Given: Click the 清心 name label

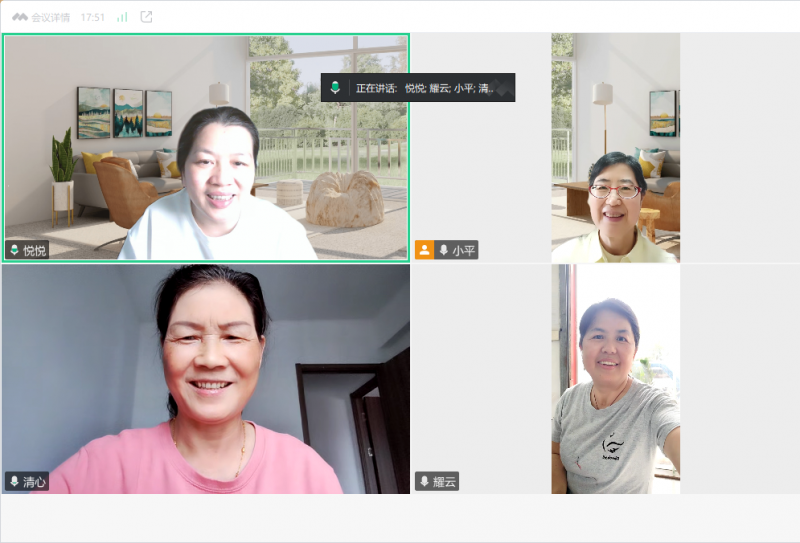Looking at the screenshot, I should pos(35,481).
